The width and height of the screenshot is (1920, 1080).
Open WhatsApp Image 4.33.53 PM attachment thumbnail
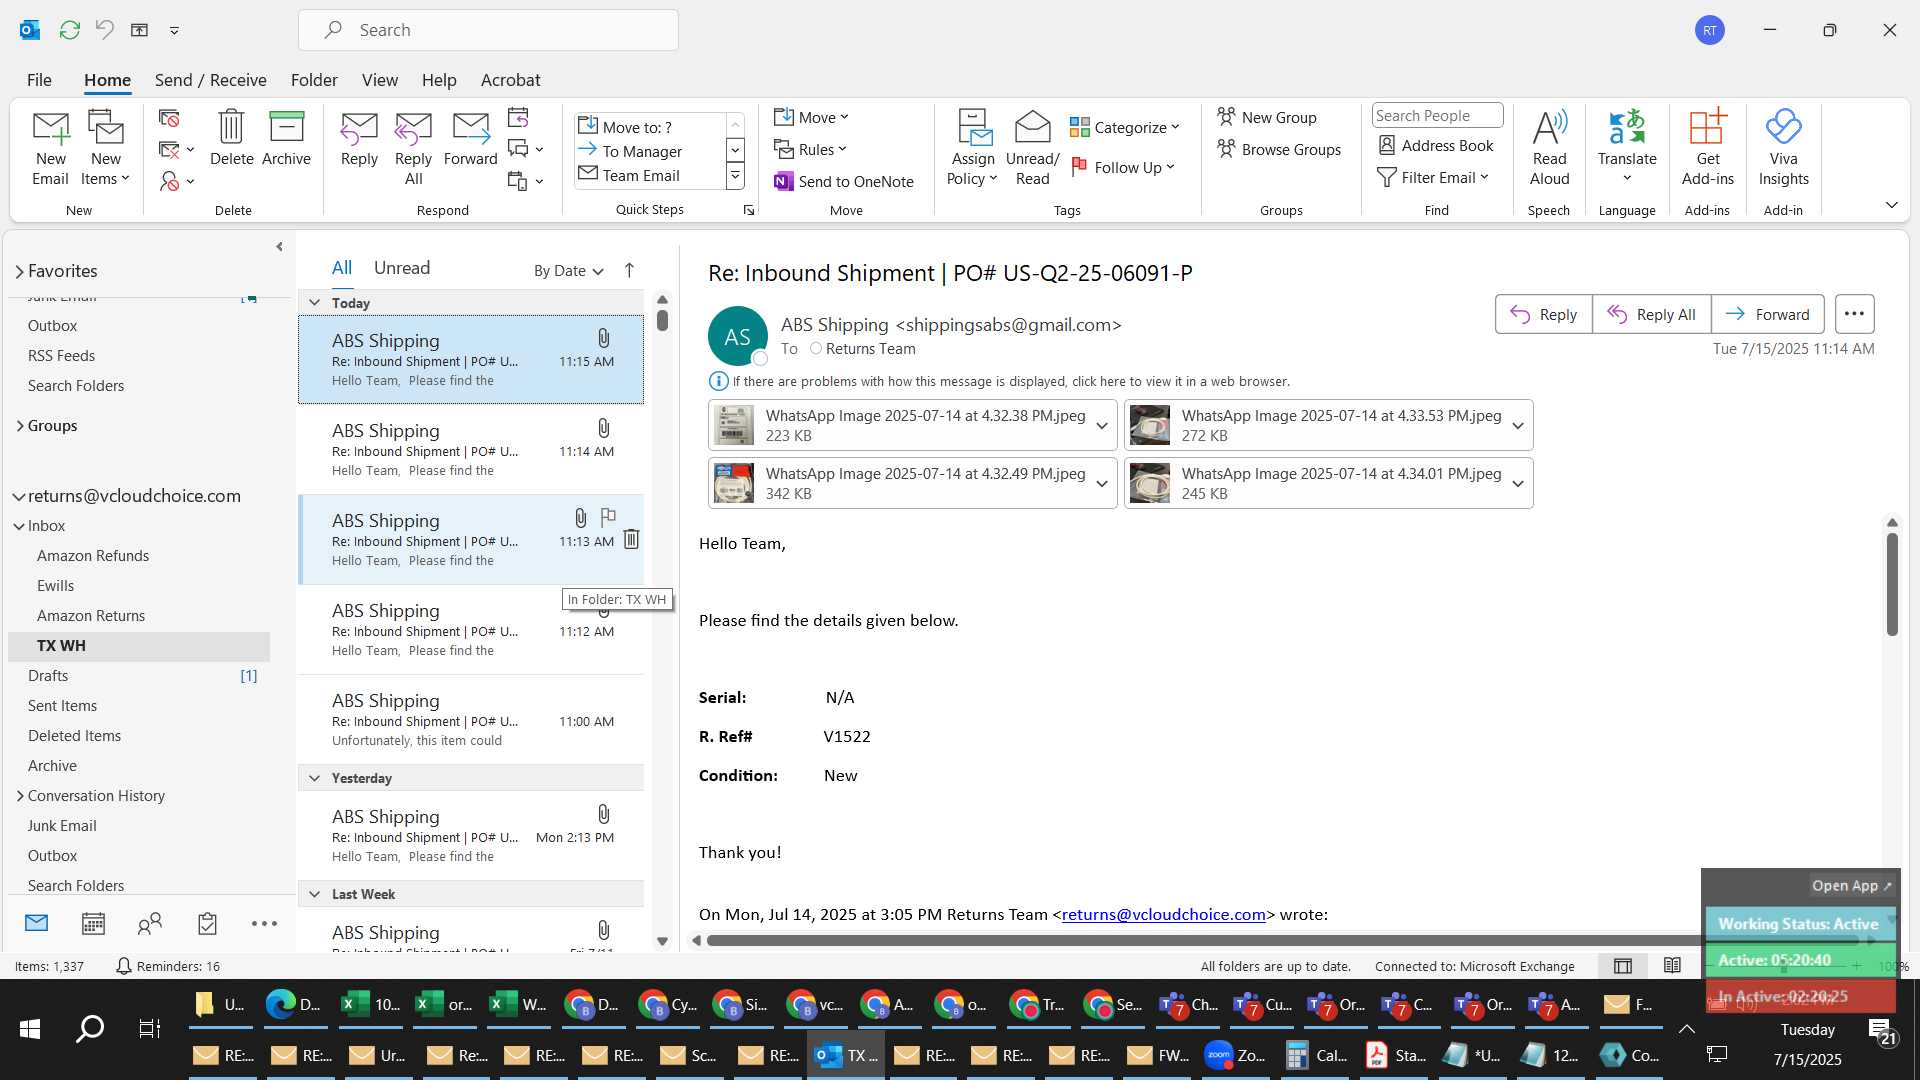1150,426
